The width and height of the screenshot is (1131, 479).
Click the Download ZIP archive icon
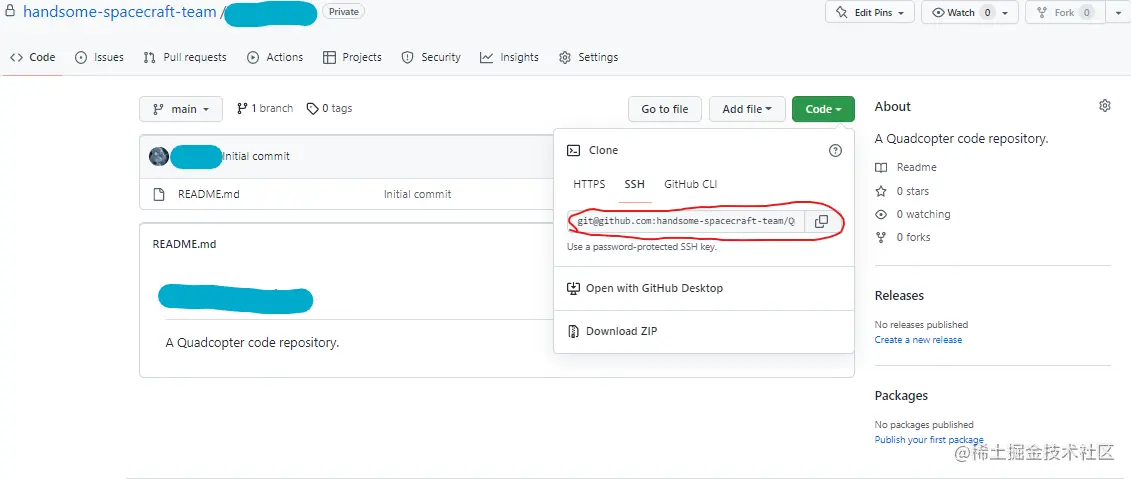pyautogui.click(x=573, y=331)
